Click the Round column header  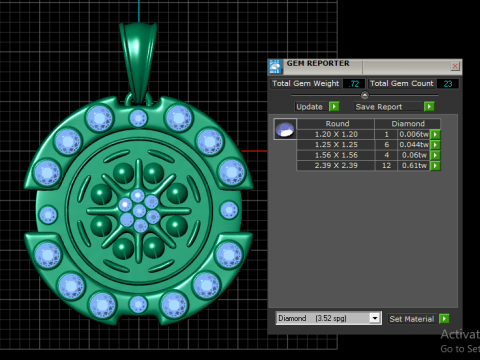coord(336,124)
